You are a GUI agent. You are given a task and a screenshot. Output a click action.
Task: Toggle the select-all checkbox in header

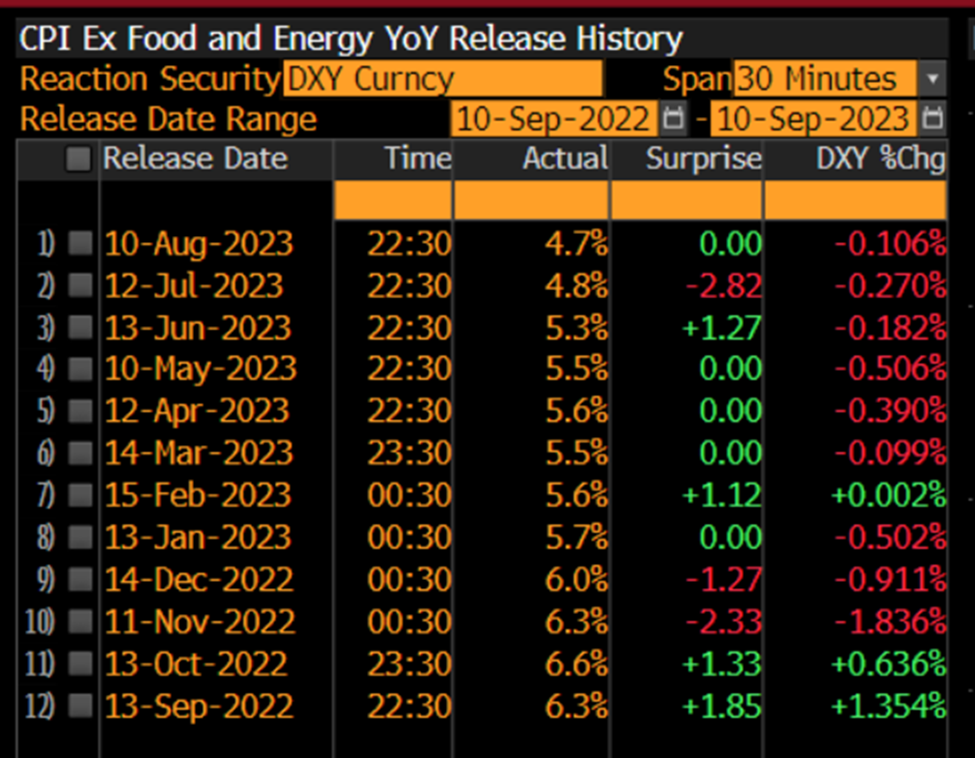78,159
